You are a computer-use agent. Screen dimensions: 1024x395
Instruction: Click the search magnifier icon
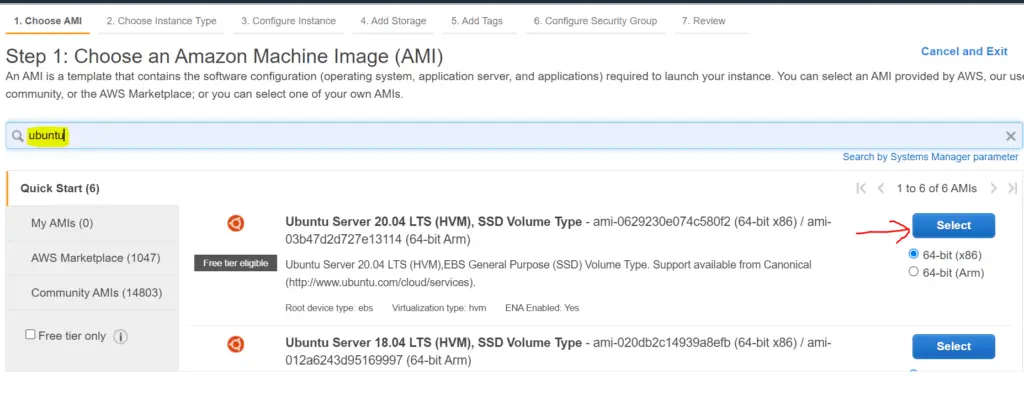(18, 136)
